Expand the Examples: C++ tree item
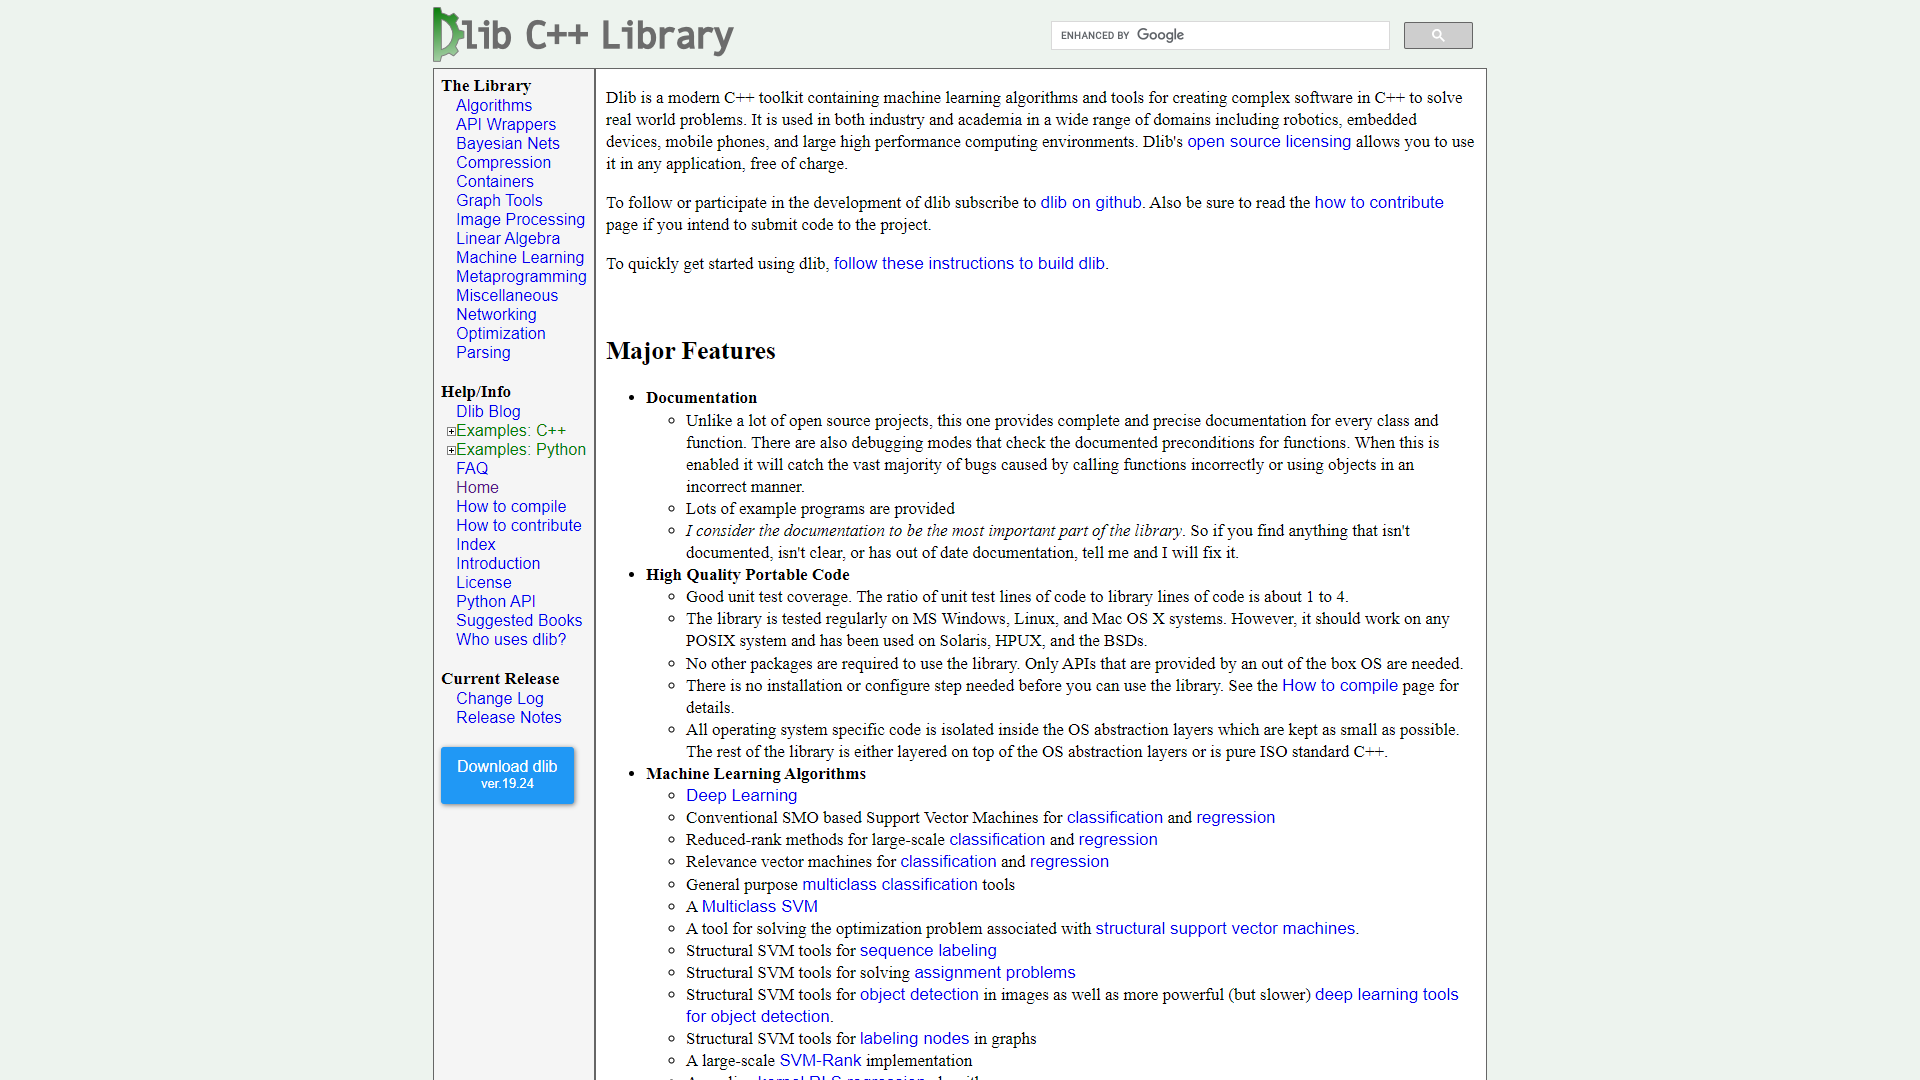 pyautogui.click(x=450, y=430)
